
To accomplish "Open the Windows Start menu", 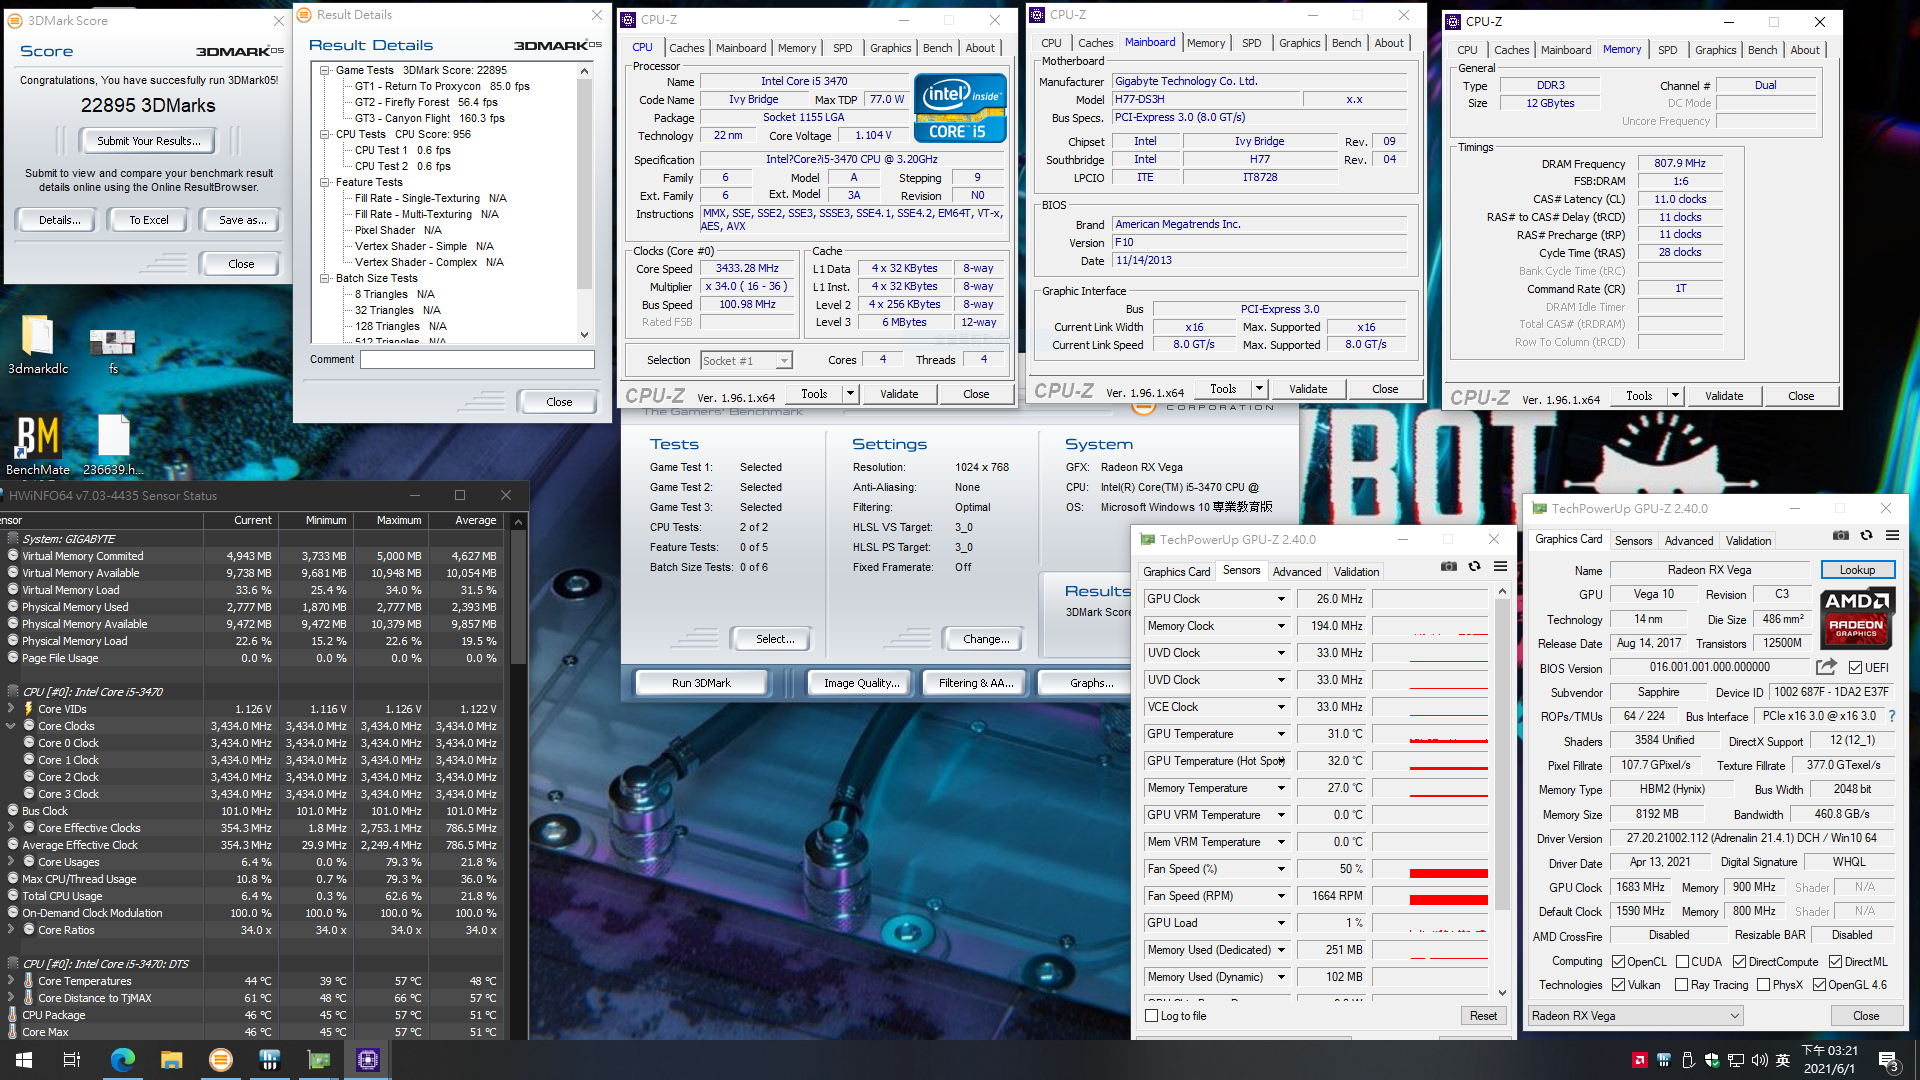I will click(x=24, y=1060).
